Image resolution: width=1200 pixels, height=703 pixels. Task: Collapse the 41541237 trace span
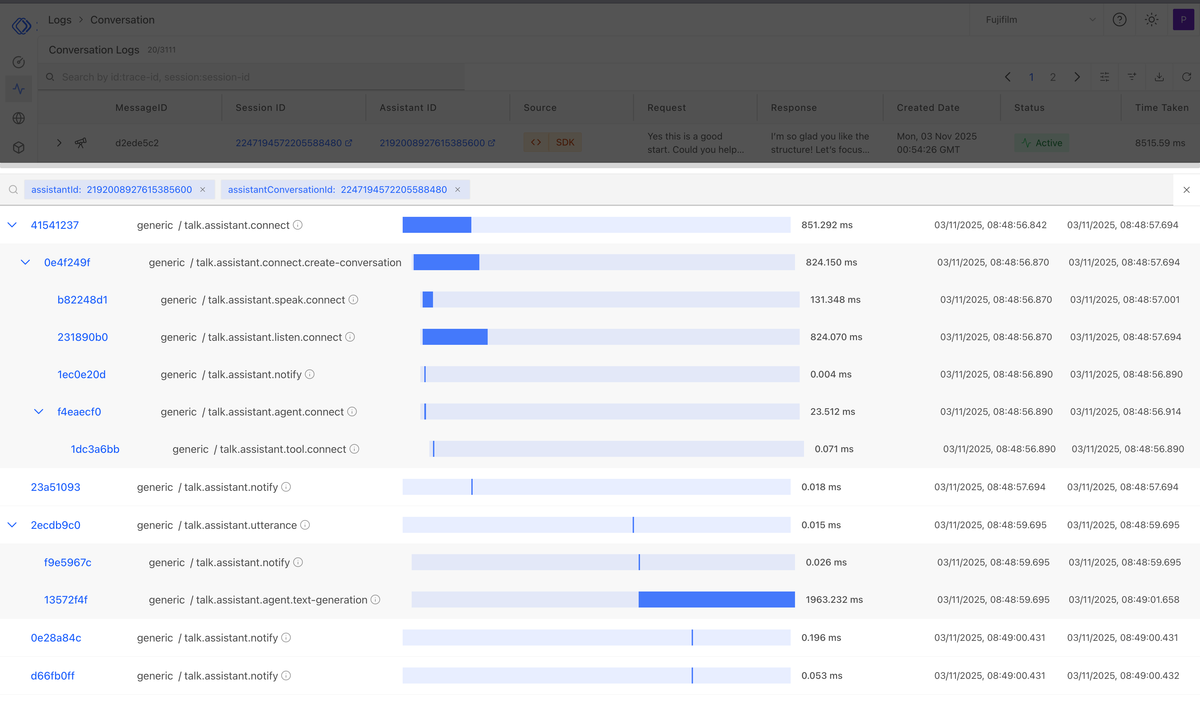(x=12, y=224)
